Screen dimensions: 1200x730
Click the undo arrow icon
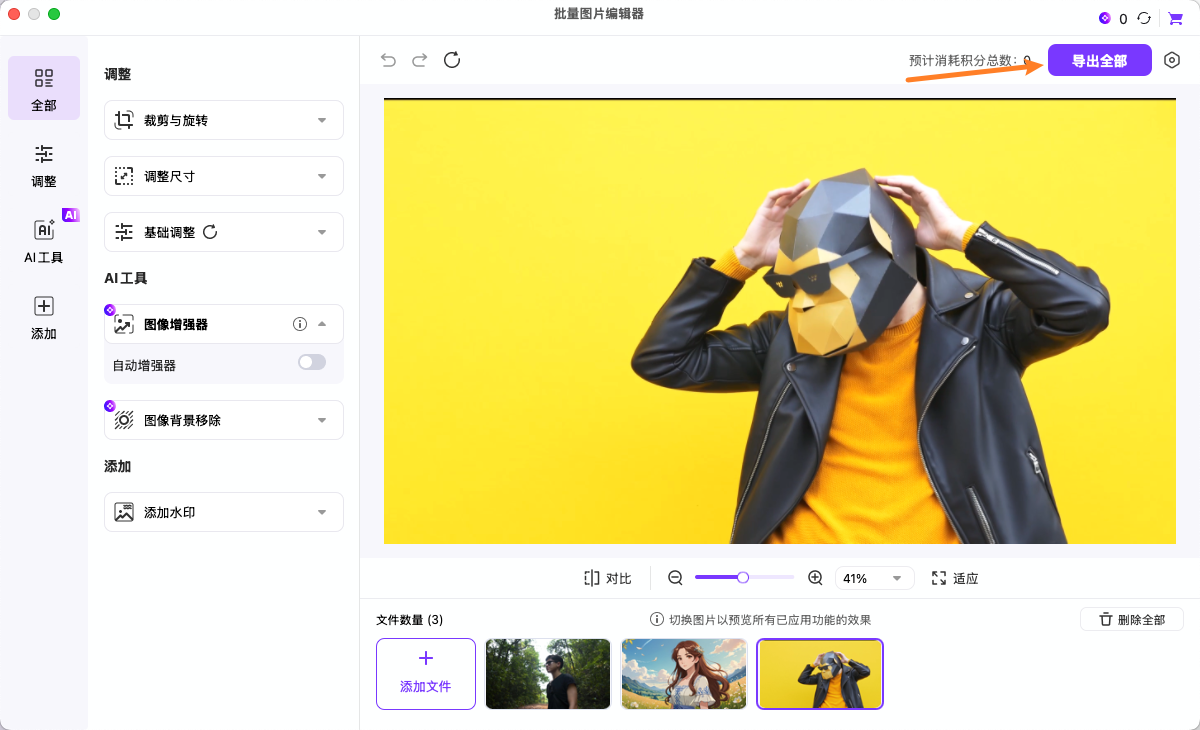coord(388,60)
